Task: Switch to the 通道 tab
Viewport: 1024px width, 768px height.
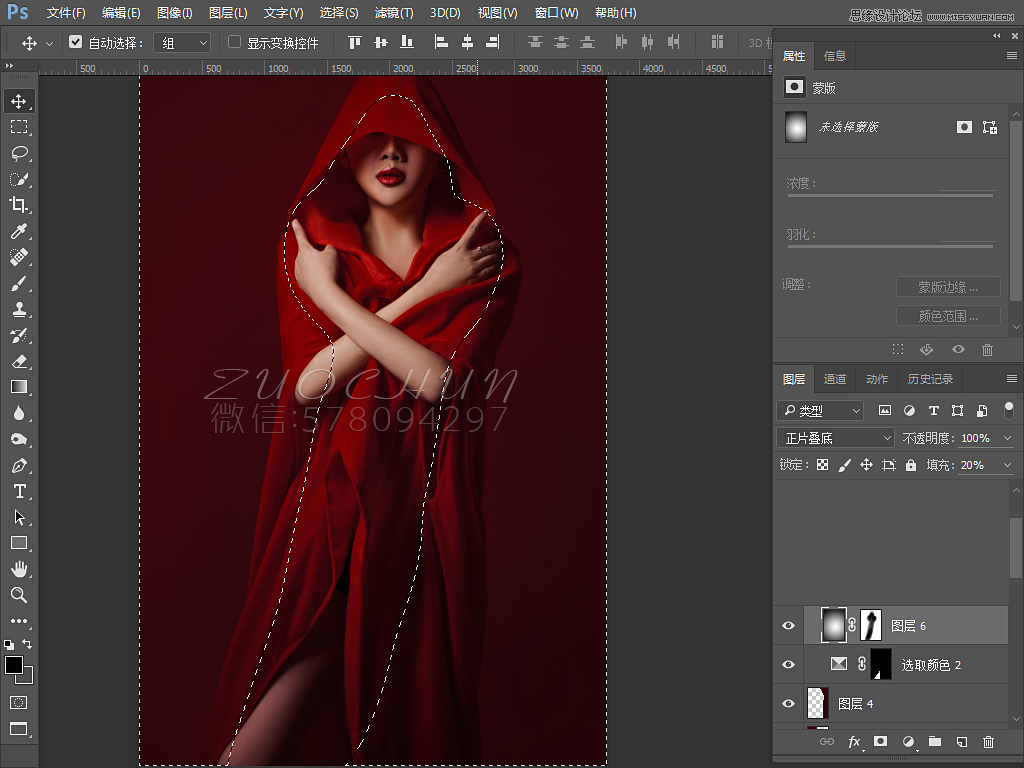Action: (x=835, y=379)
